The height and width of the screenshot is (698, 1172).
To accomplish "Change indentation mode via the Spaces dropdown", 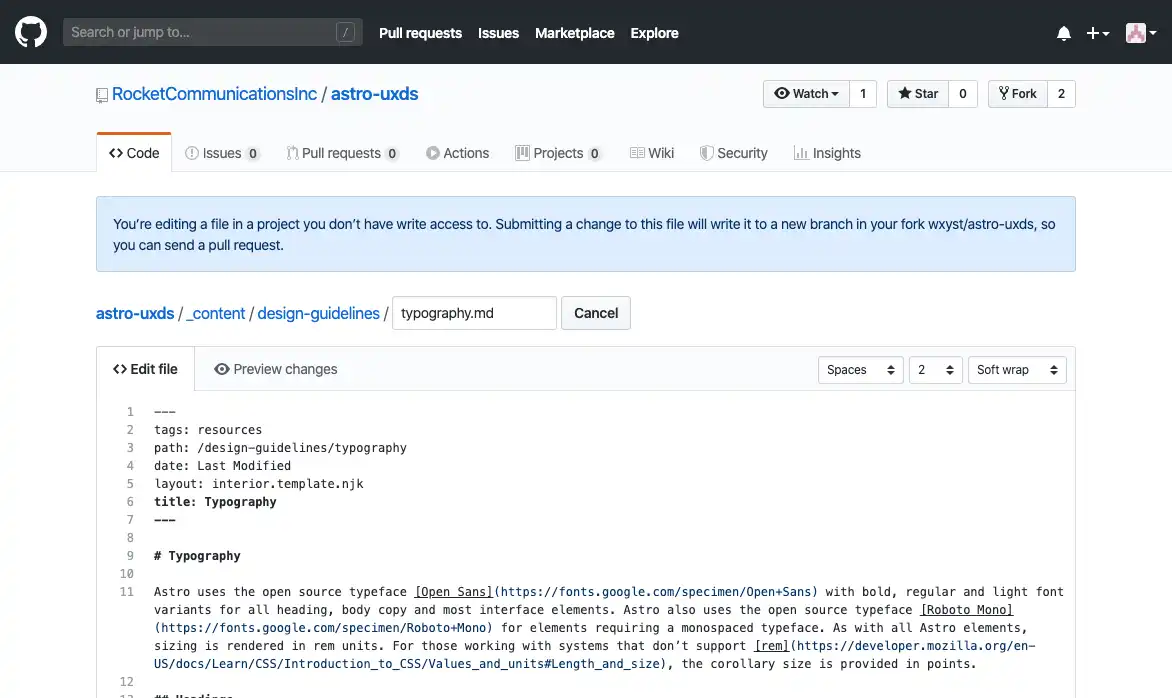I will click(860, 370).
